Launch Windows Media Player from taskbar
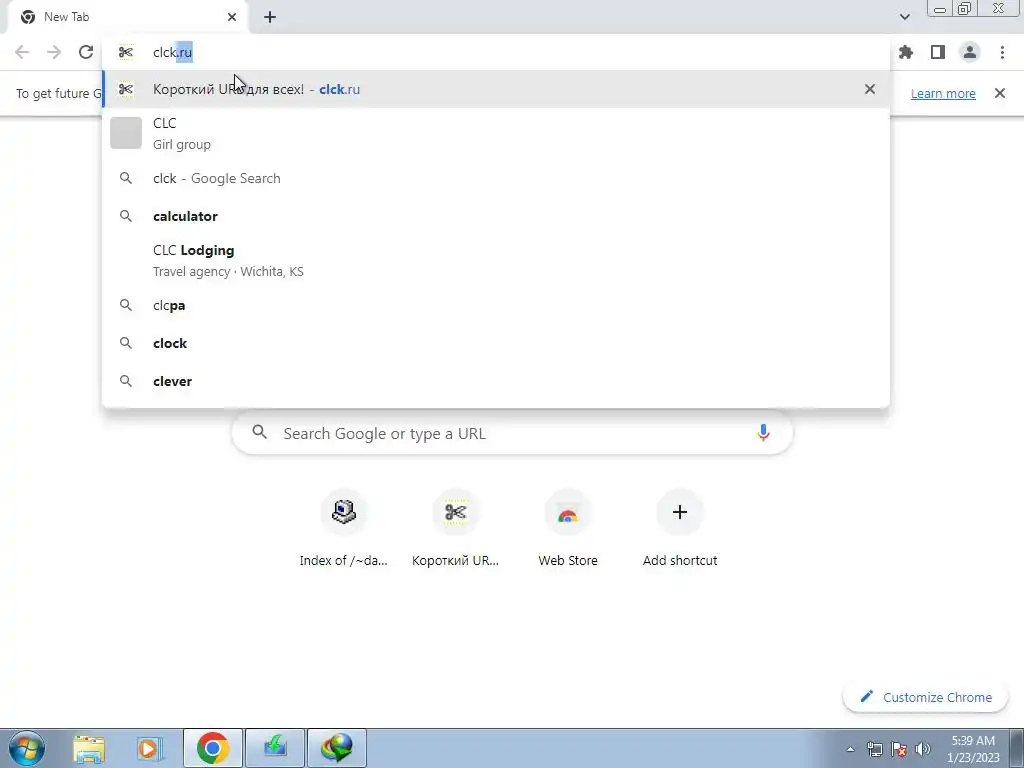Screen dimensions: 1024x768 click(150, 748)
